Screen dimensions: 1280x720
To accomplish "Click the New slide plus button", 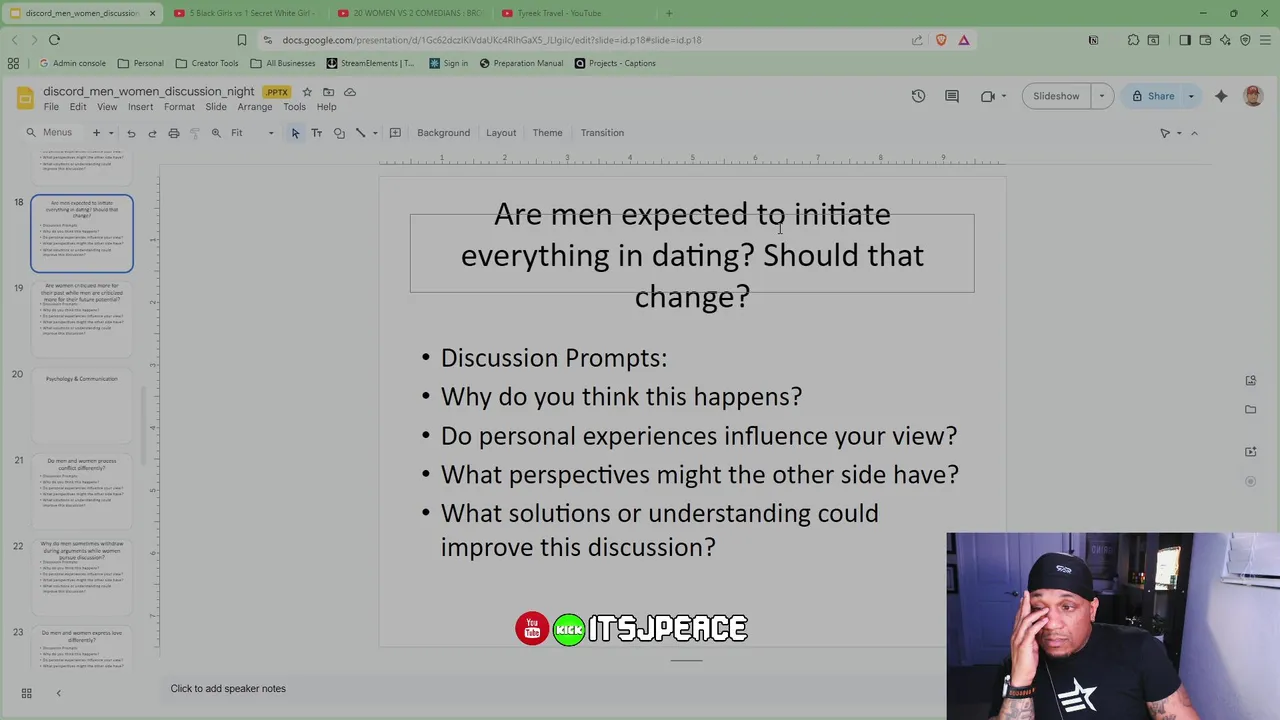I will (96, 133).
